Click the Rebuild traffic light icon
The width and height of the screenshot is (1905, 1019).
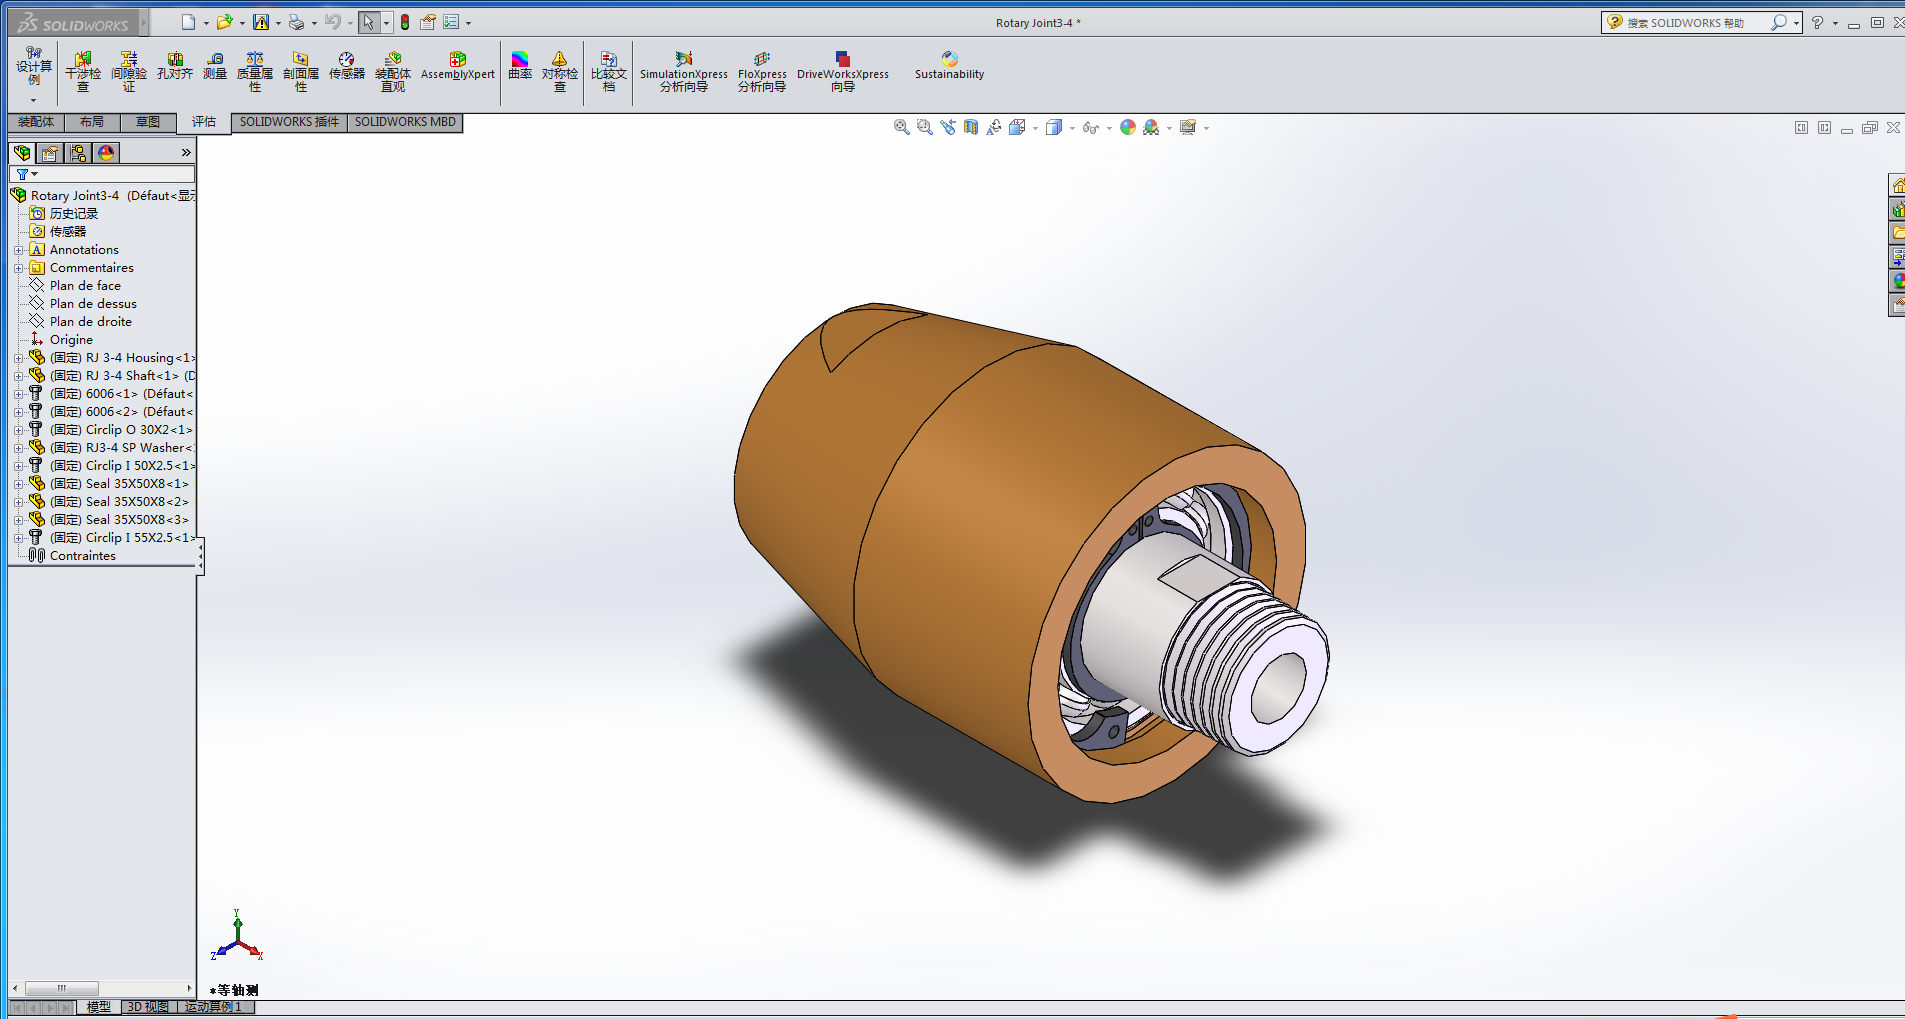click(405, 22)
